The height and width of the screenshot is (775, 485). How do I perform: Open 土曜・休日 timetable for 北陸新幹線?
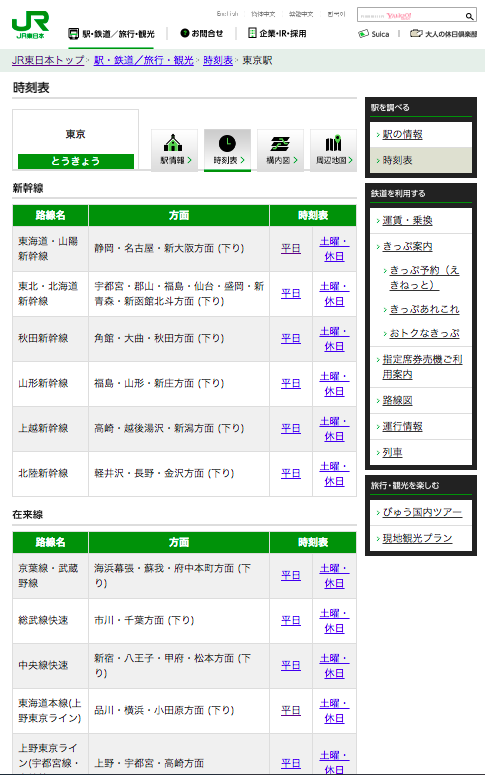[x=334, y=474]
